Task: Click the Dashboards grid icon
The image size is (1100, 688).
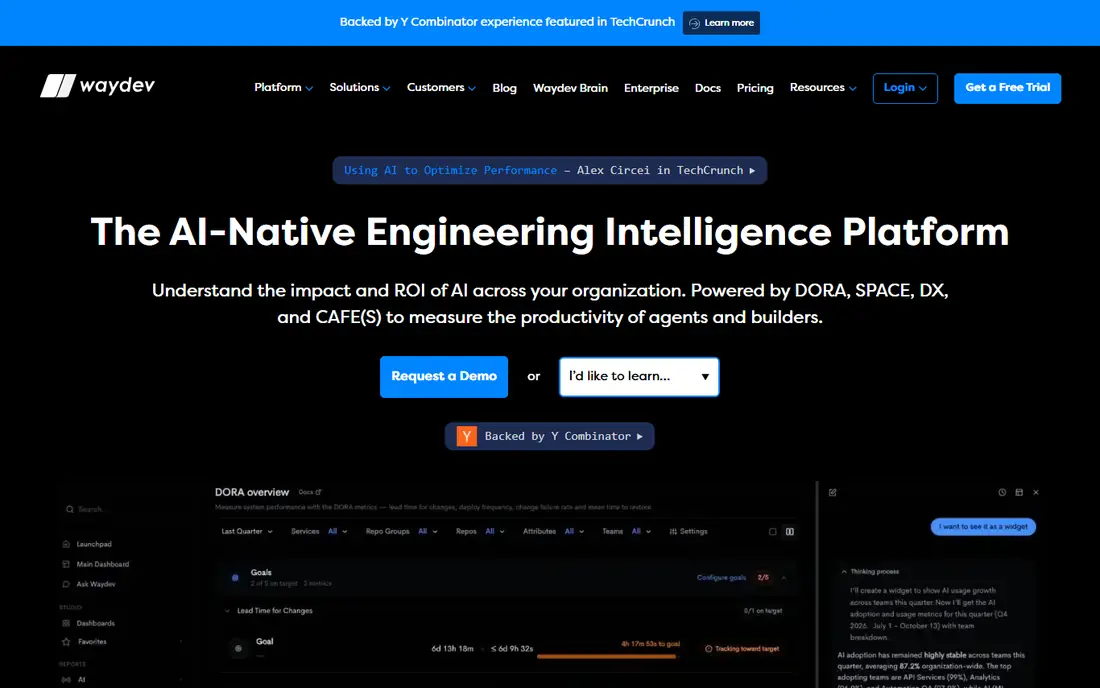Action: pyautogui.click(x=66, y=623)
